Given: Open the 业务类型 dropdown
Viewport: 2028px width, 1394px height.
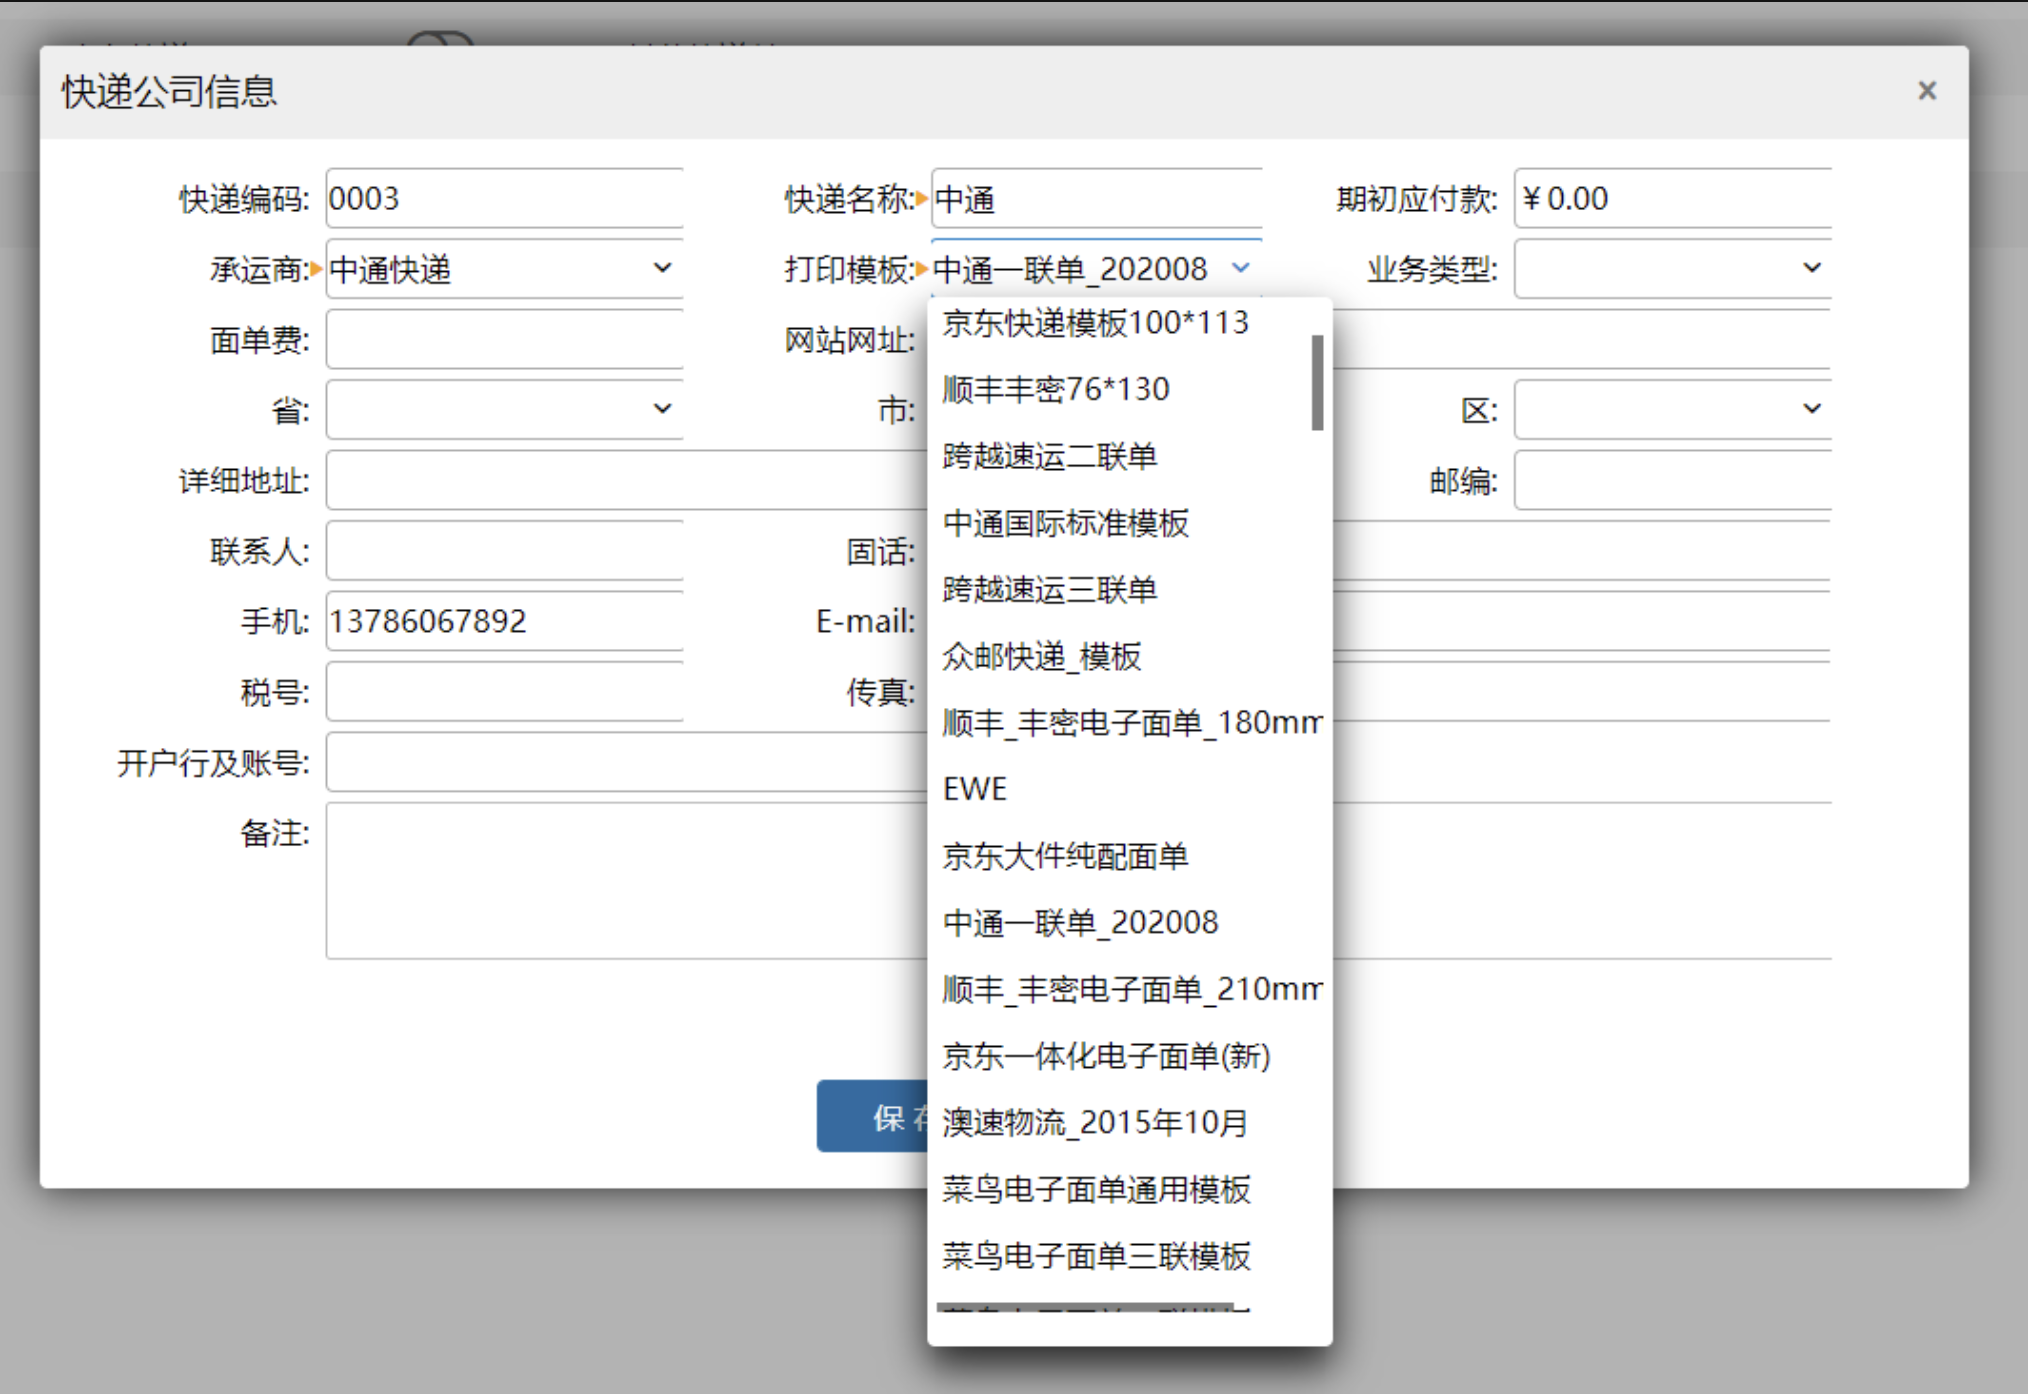Looking at the screenshot, I should point(1811,268).
